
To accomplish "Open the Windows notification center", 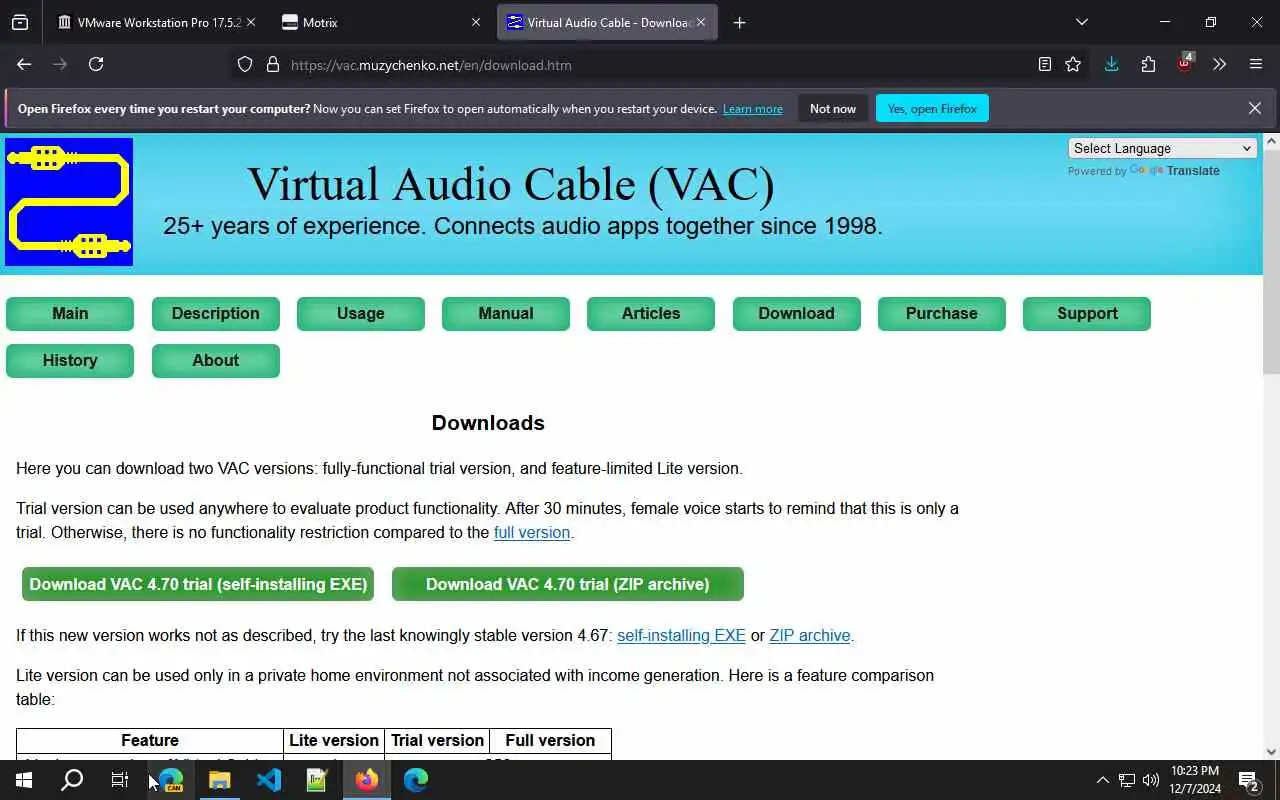I will pos(1249,780).
